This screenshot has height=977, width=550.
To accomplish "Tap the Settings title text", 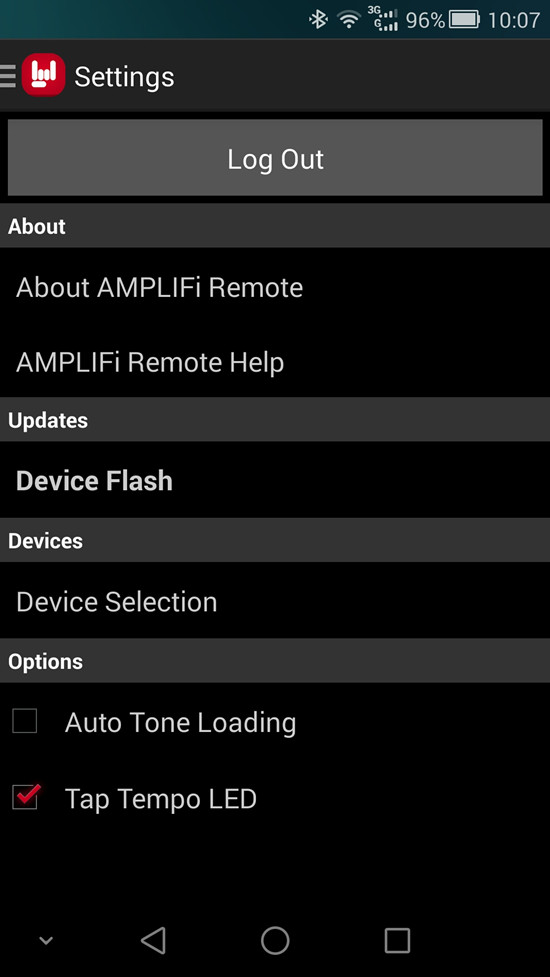I will 125,77.
